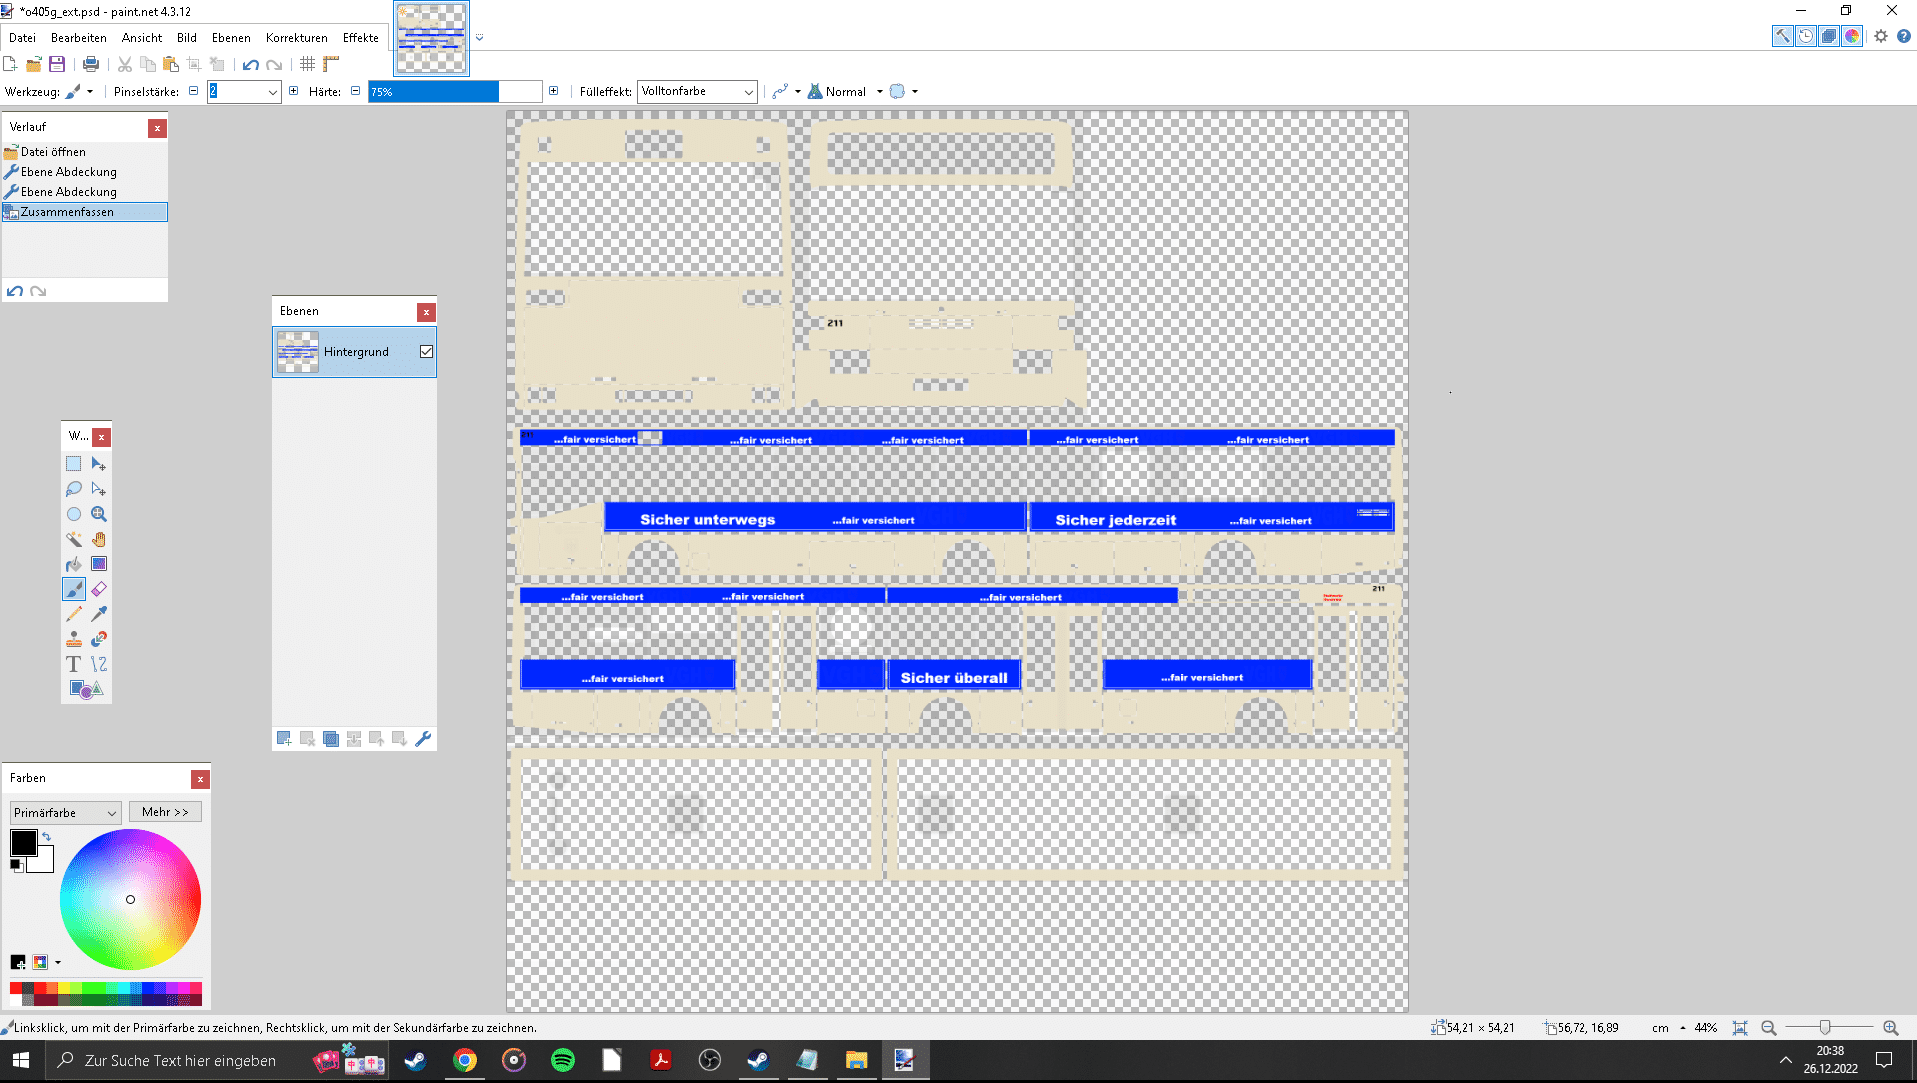Screen dimensions: 1917x1083
Task: Choose the Text tool
Action: click(74, 664)
